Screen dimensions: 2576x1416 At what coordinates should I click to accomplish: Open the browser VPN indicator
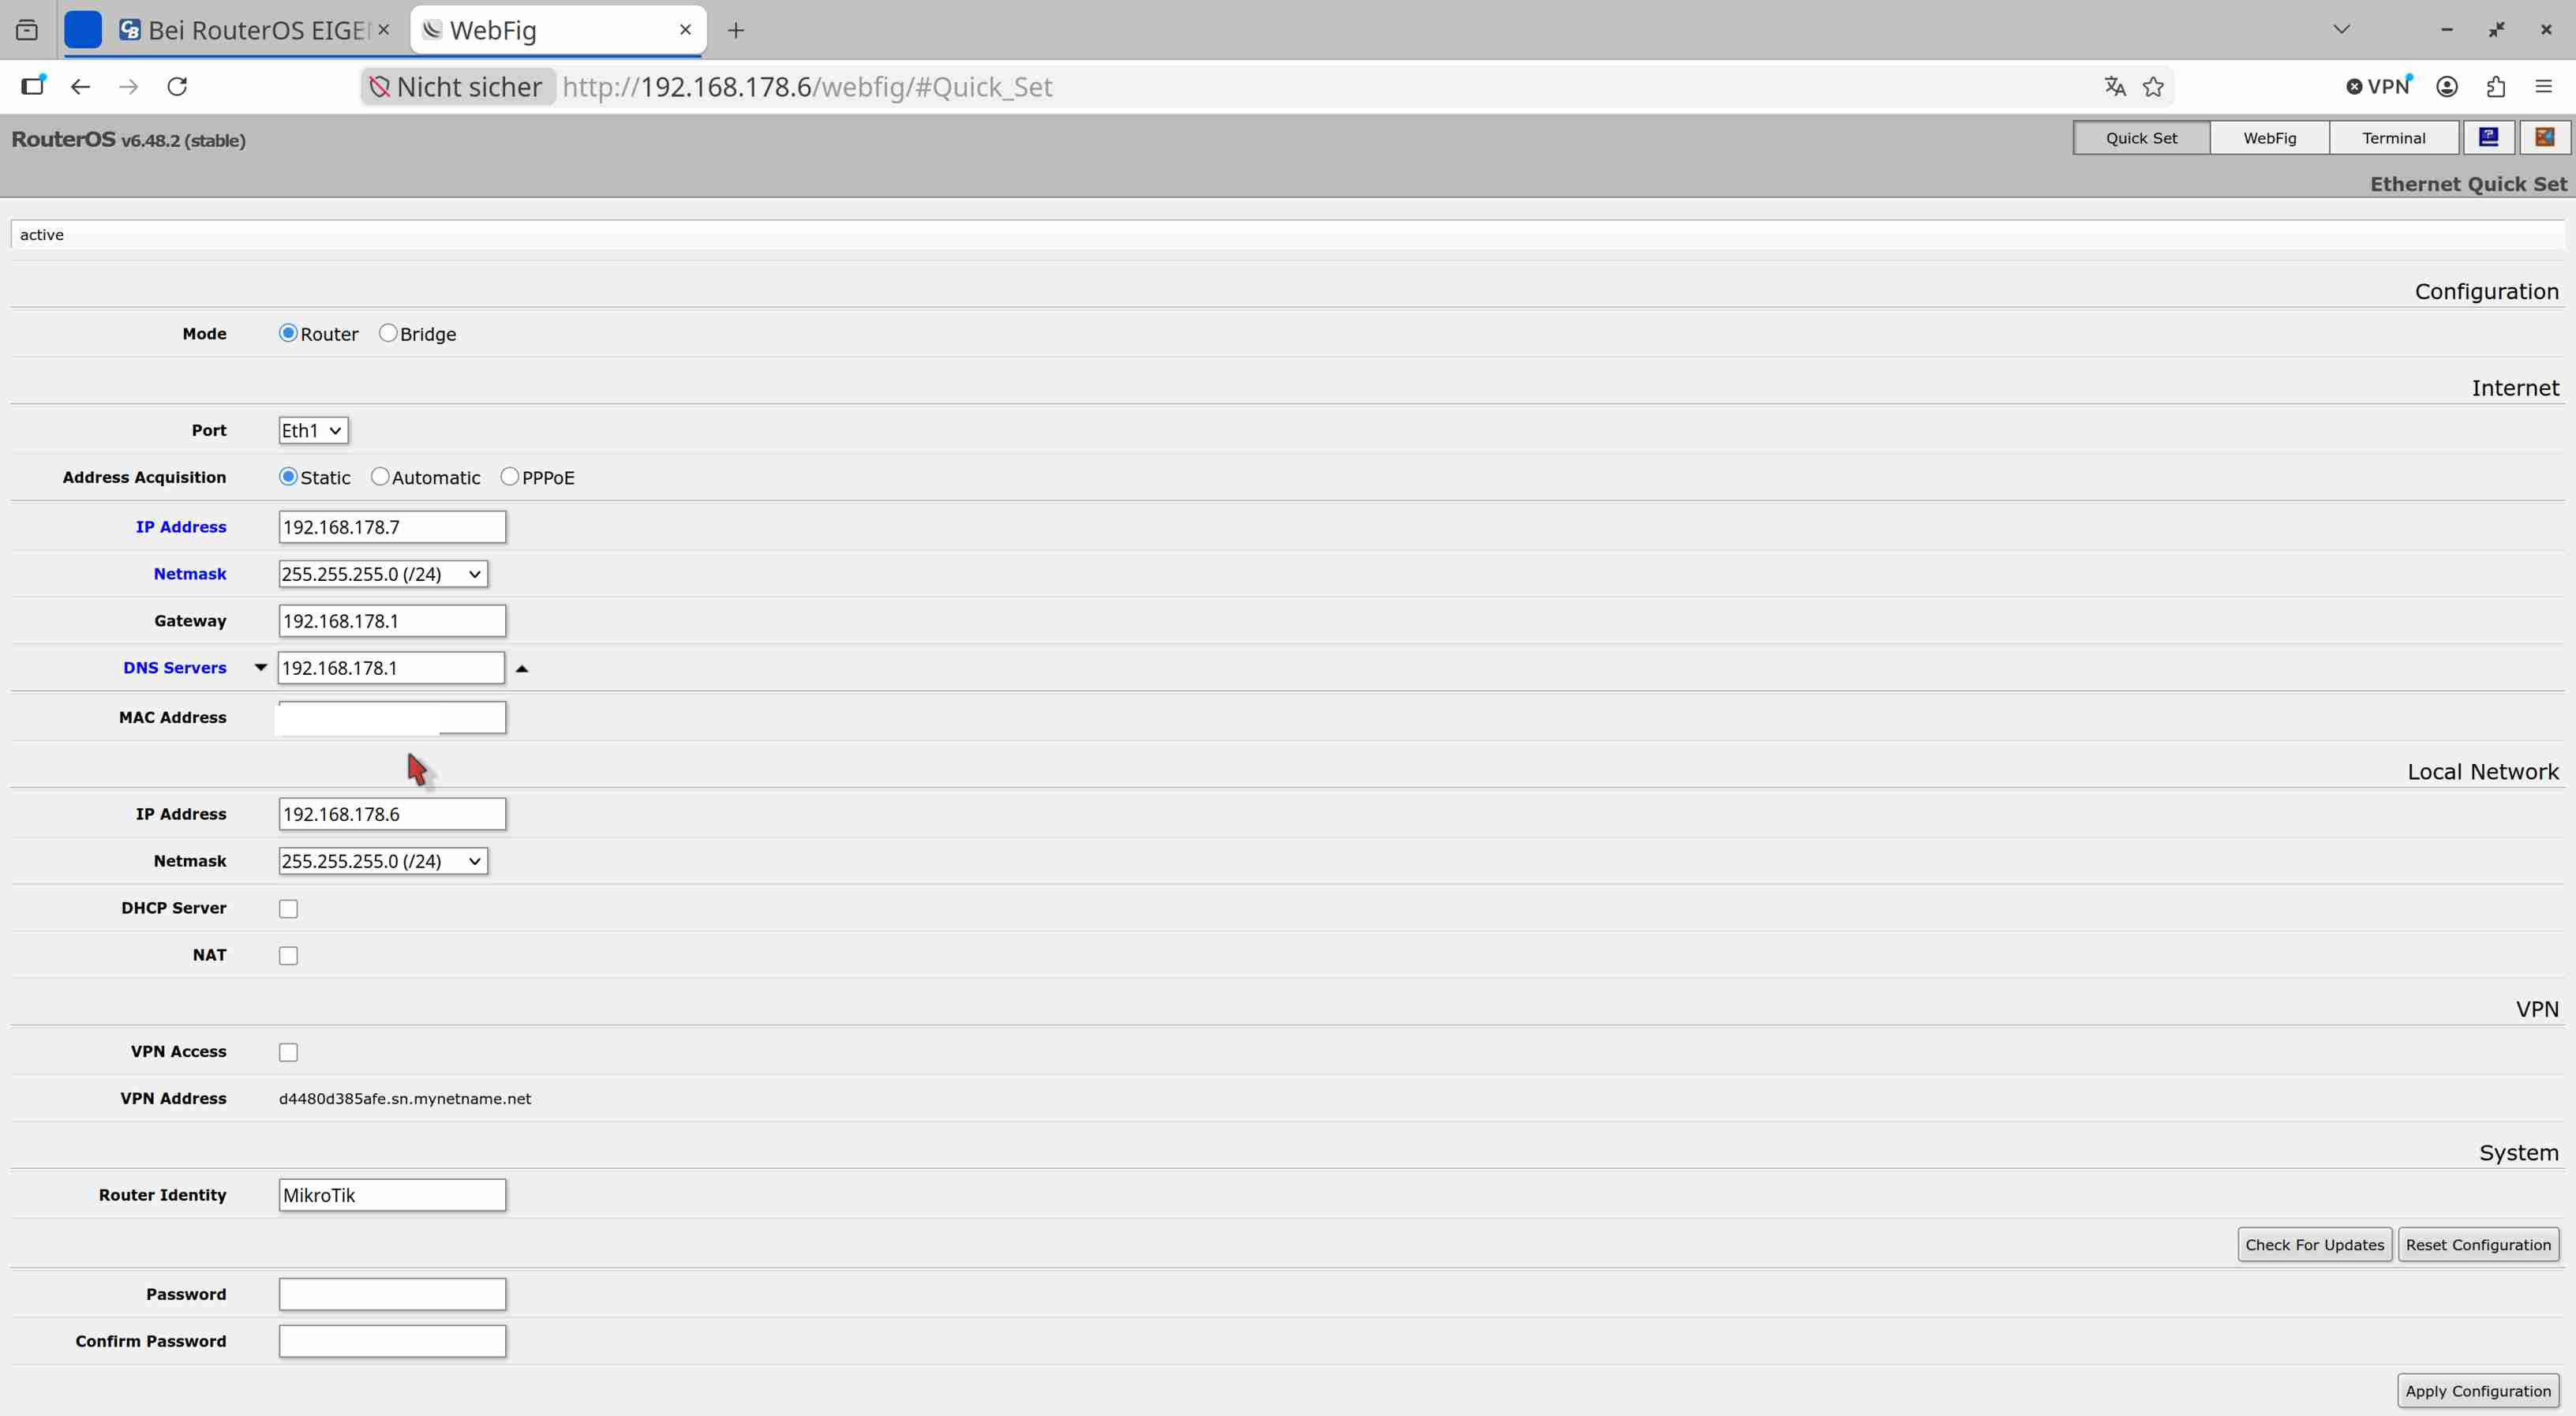point(2379,87)
